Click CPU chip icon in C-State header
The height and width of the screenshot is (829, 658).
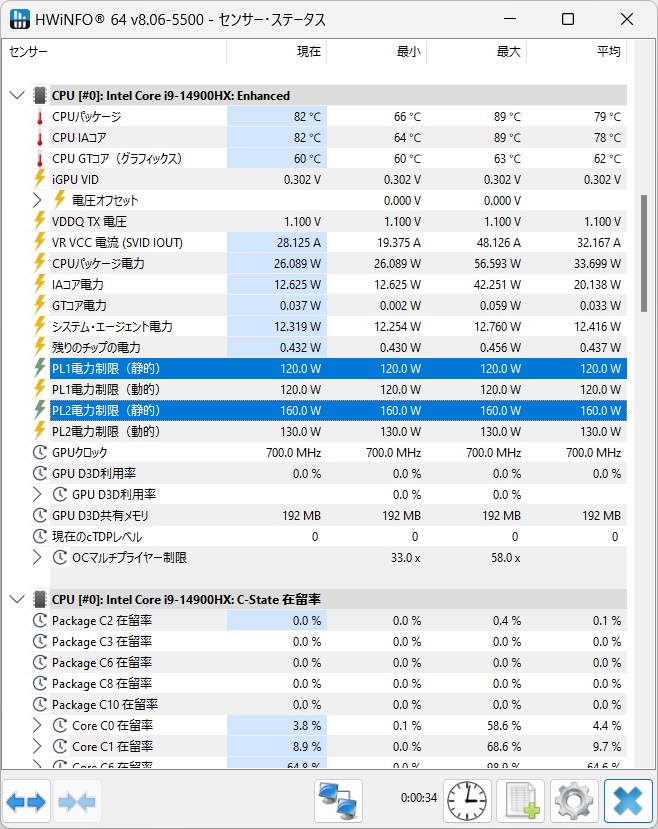[x=40, y=600]
